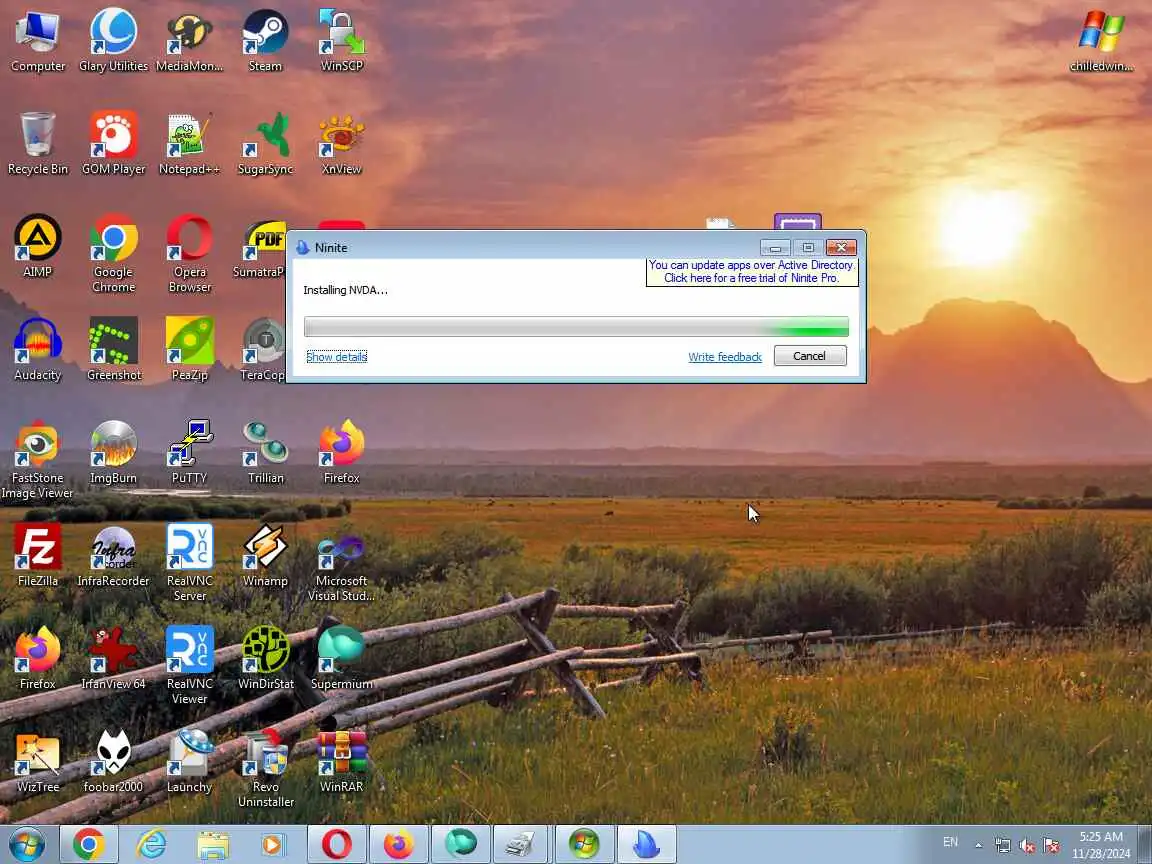Screen dimensions: 1152x864
Task: Launch Glary Utilities shortcut
Action: click(113, 40)
